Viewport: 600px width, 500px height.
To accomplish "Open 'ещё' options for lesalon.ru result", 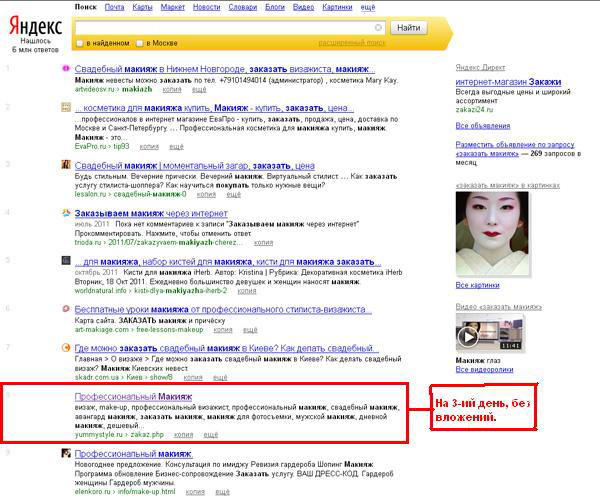I will (x=233, y=194).
